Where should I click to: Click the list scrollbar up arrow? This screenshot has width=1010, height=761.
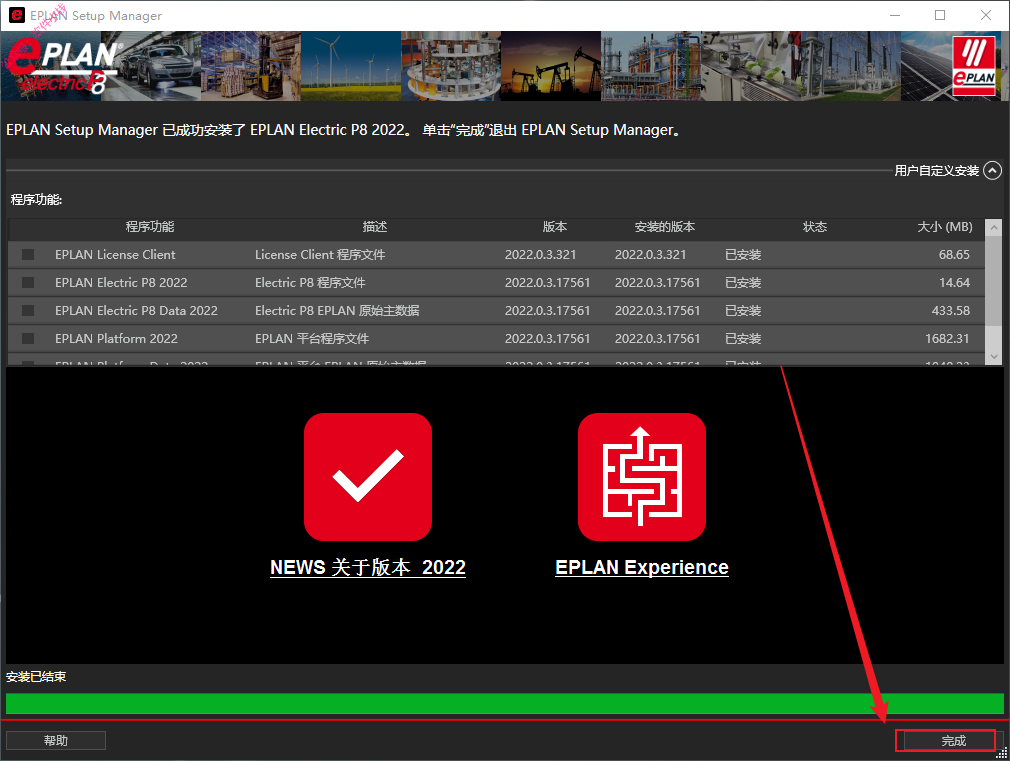pos(994,227)
